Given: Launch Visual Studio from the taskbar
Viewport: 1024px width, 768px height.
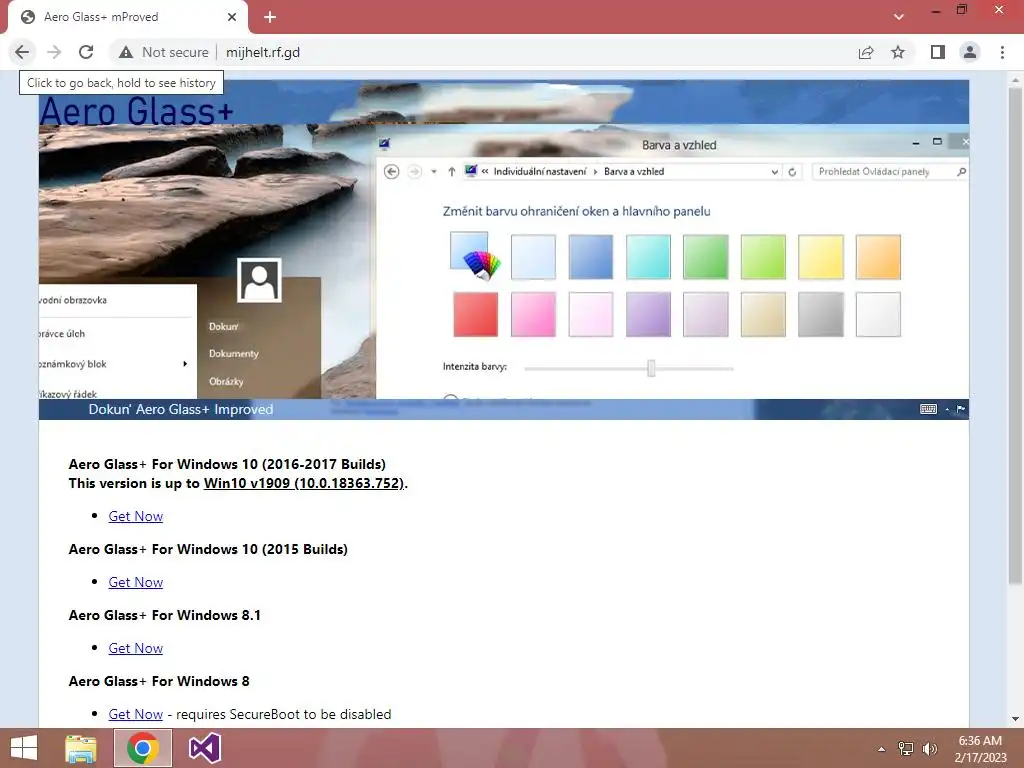Looking at the screenshot, I should [x=204, y=748].
